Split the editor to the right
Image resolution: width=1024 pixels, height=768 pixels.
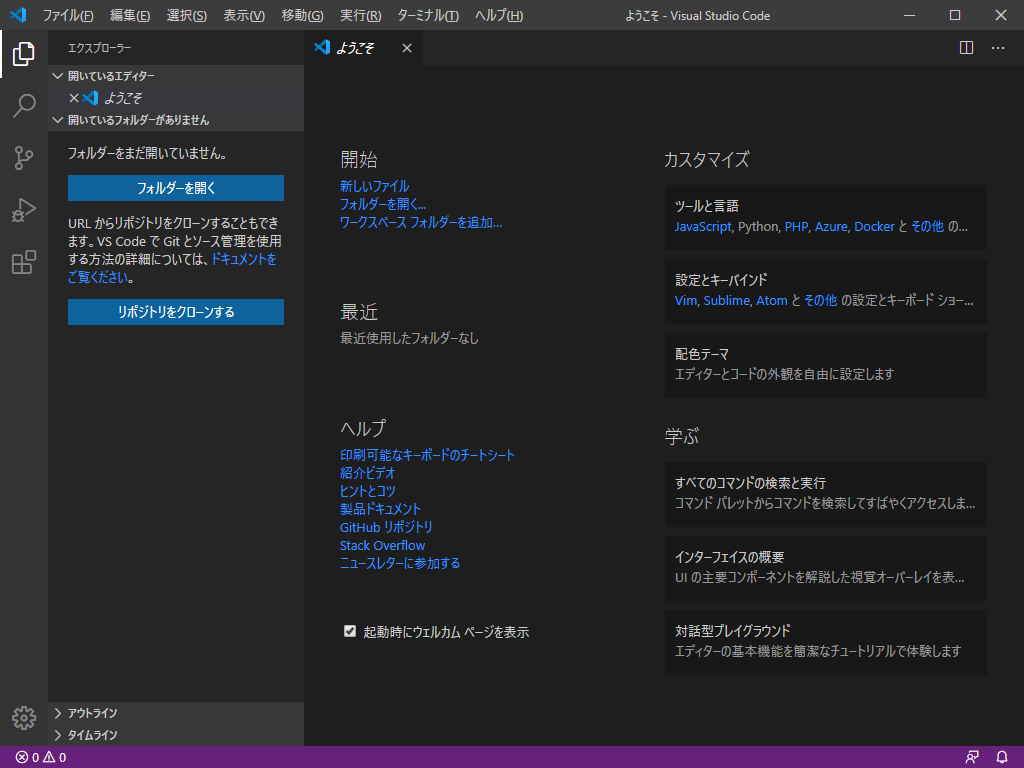[x=967, y=48]
